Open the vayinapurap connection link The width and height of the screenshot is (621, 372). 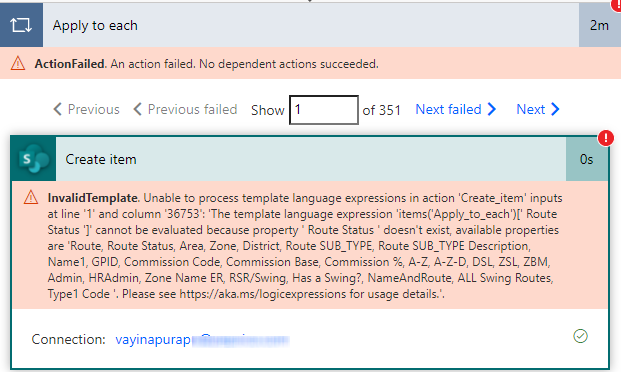(x=202, y=340)
